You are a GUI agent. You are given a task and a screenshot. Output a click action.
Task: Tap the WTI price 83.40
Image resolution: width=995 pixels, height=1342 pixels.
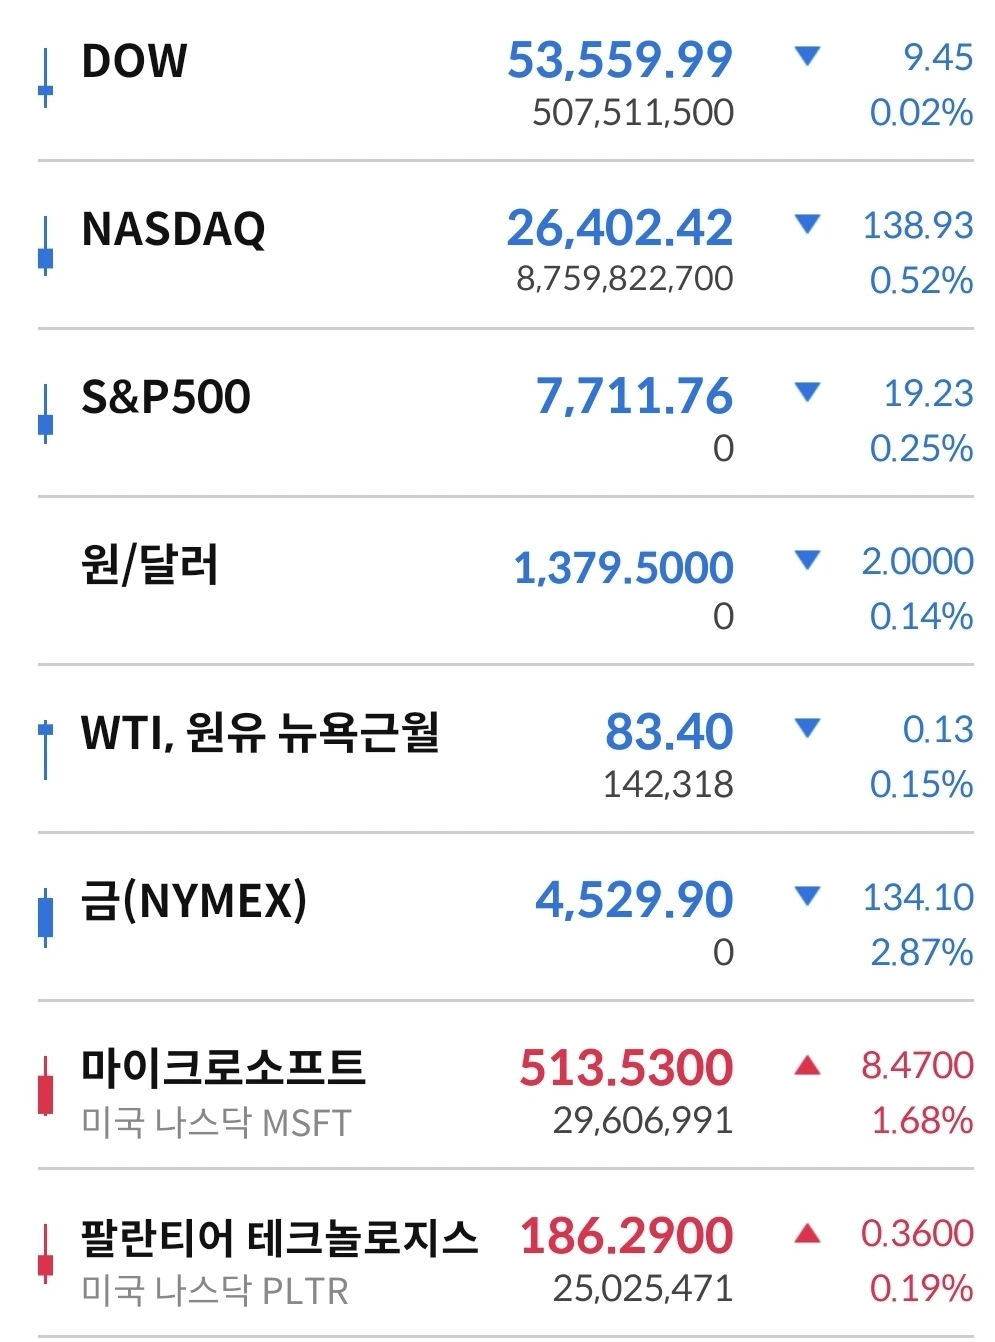pos(669,732)
